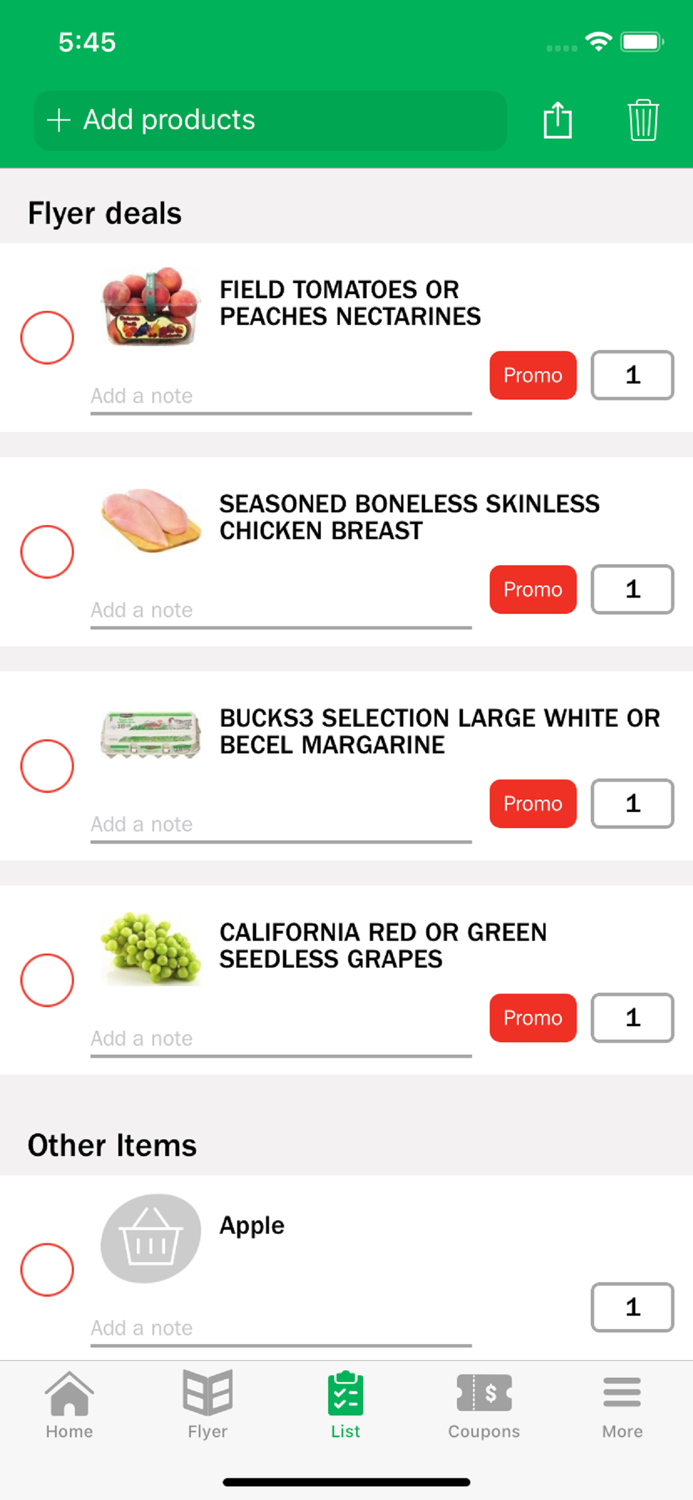Image resolution: width=693 pixels, height=1500 pixels.
Task: Mark the SEASONED BONELESS SKINLESS CHICKEN BREAST complete
Action: tap(47, 551)
